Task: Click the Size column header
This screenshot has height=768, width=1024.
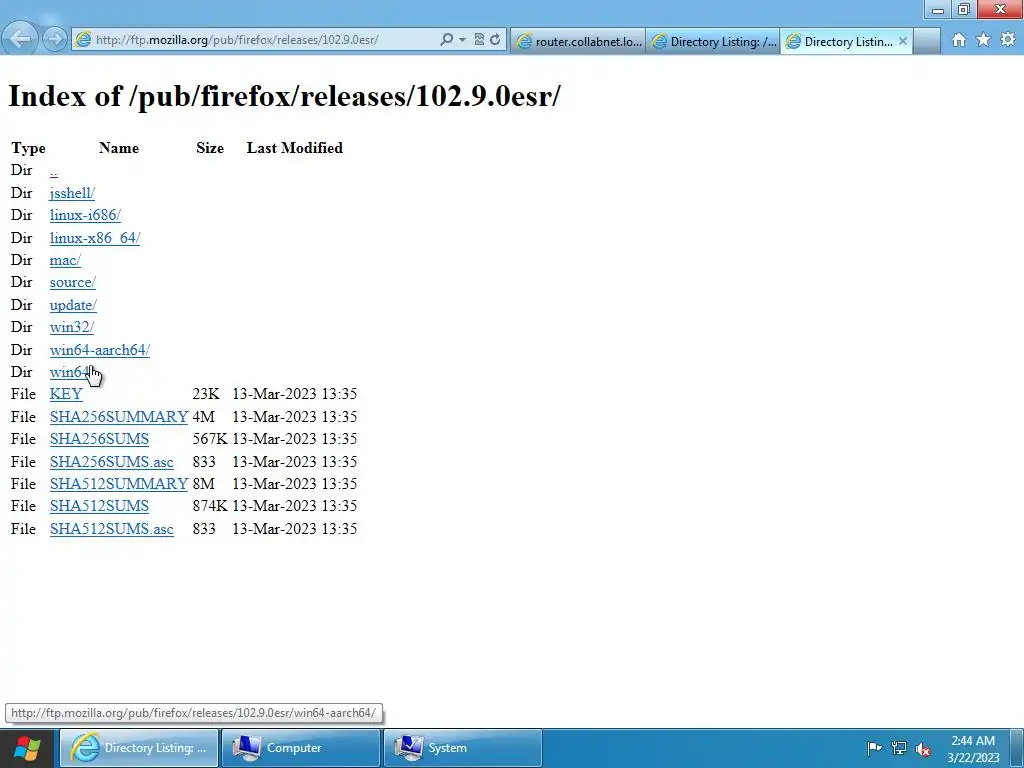Action: coord(210,148)
